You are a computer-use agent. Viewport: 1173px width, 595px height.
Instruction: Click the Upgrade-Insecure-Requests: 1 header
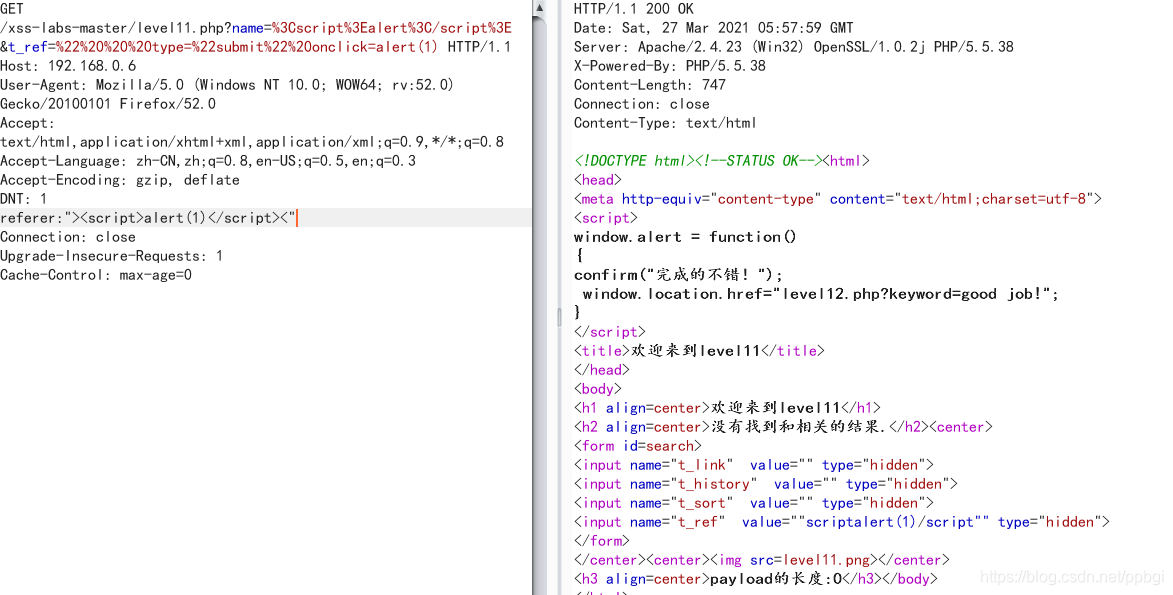111,256
